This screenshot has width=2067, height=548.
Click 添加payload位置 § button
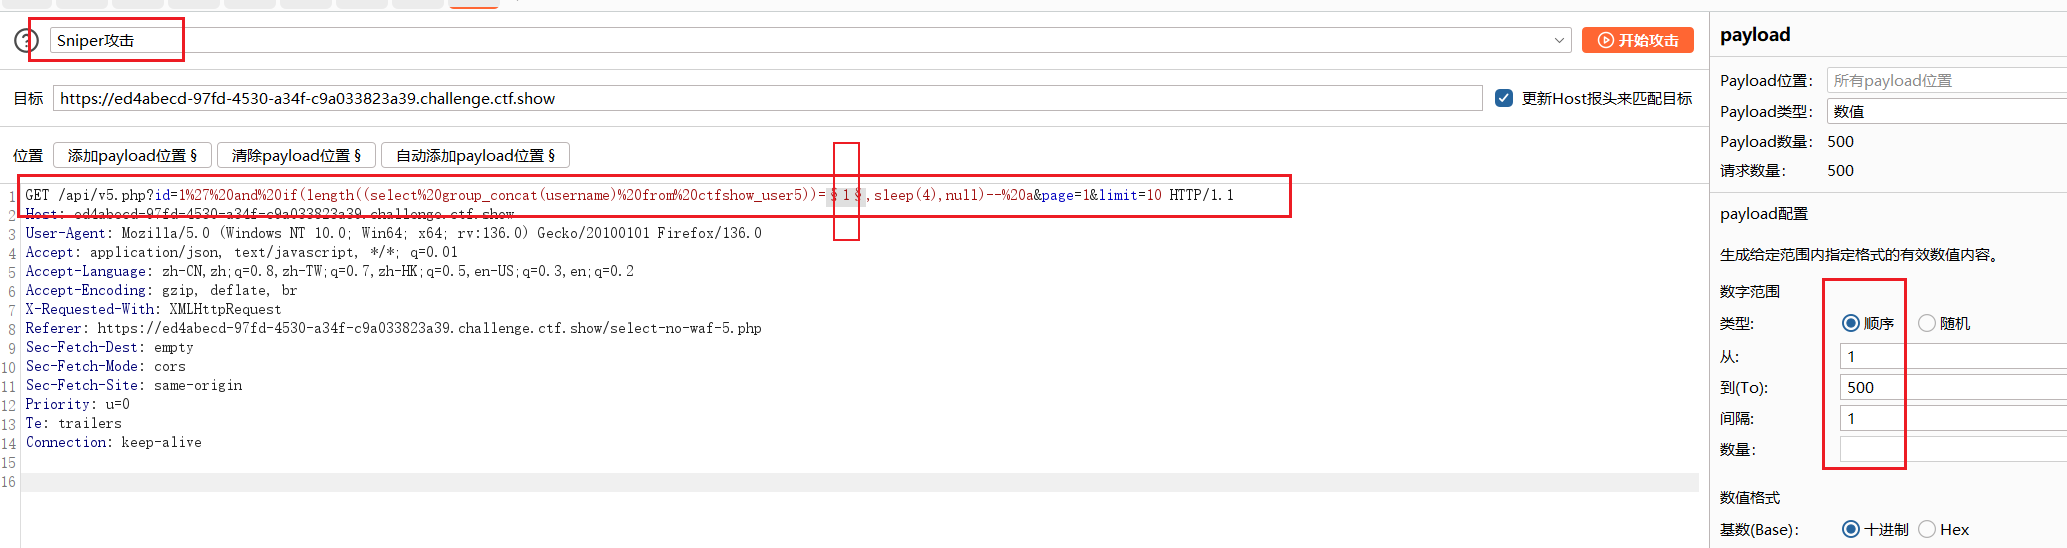pyautogui.click(x=132, y=155)
